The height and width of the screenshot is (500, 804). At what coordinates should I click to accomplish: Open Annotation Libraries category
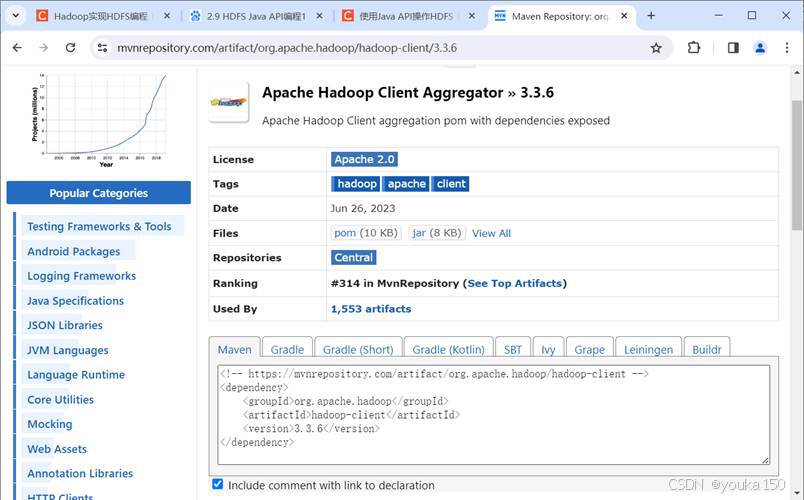80,473
